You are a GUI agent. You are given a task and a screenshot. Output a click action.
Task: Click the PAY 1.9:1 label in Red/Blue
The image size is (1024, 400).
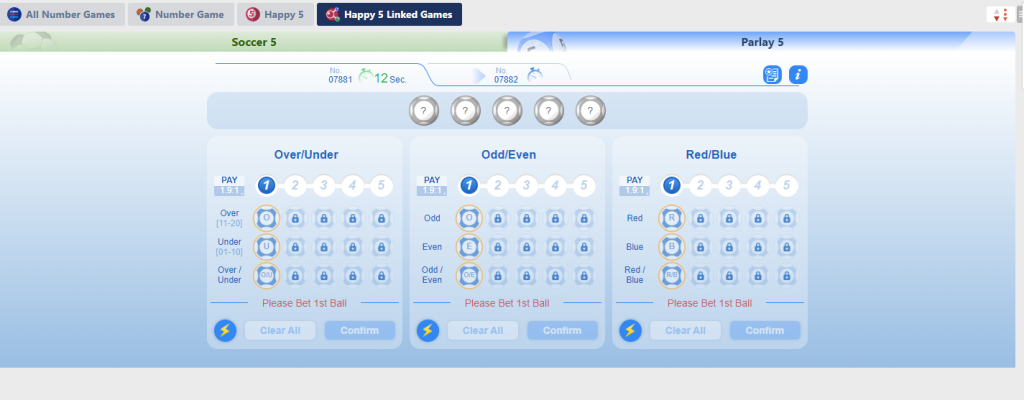[634, 186]
